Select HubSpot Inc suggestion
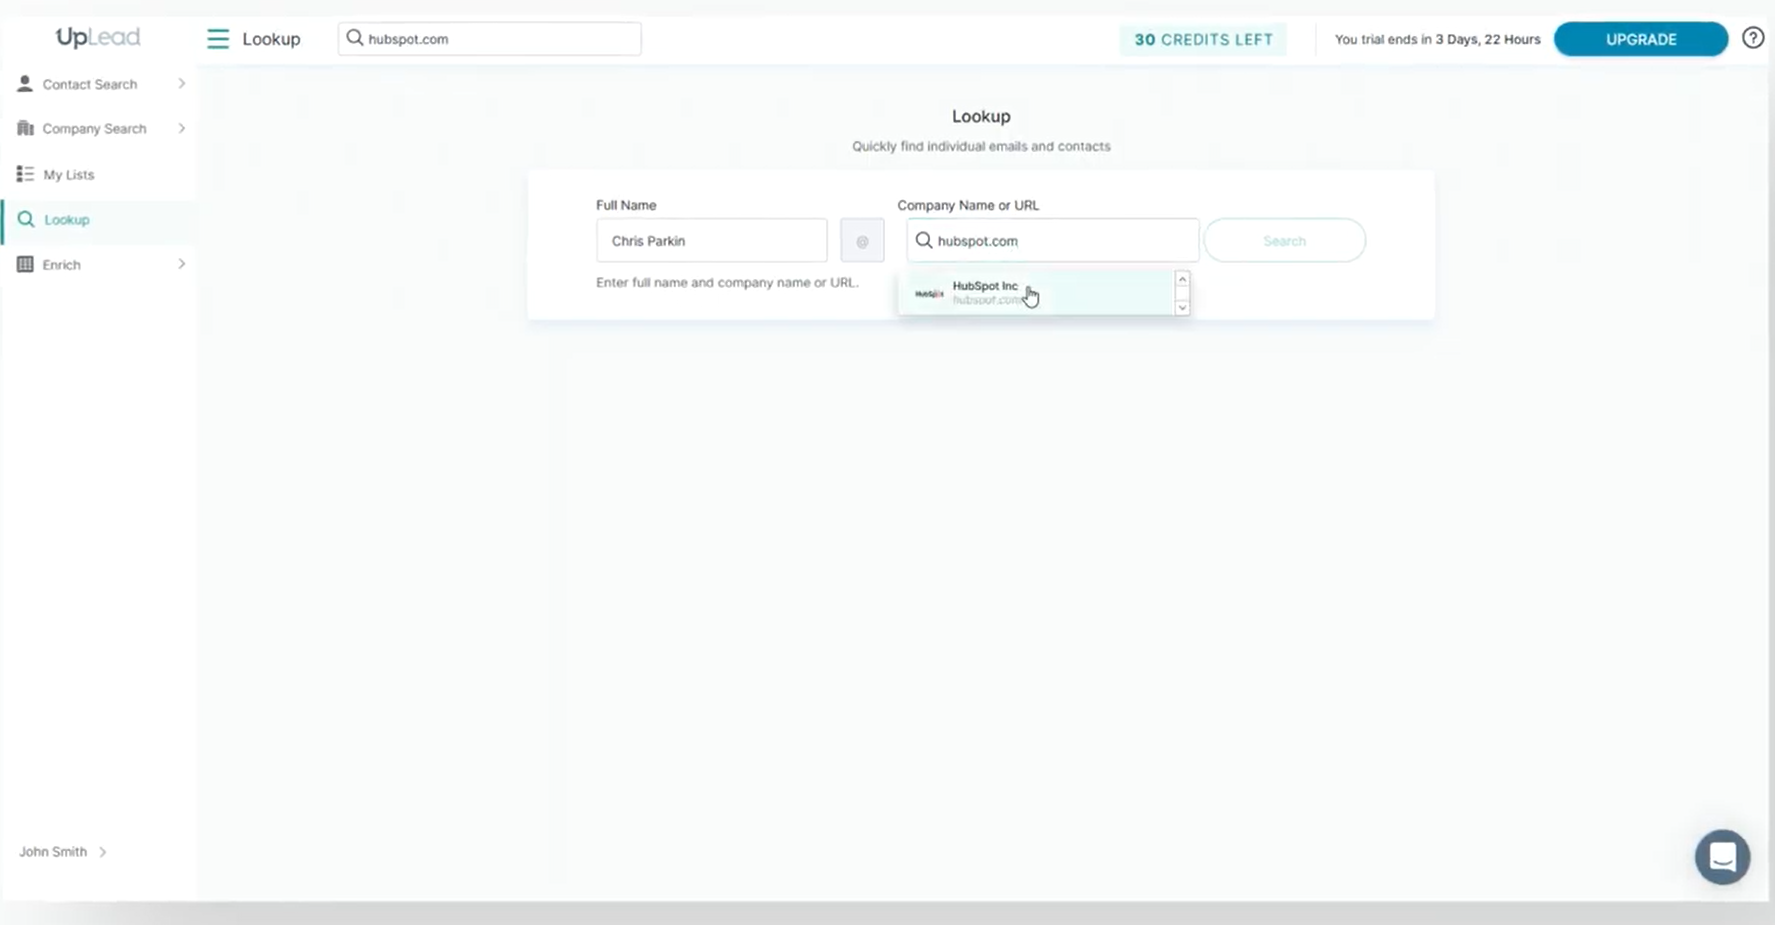Viewport: 1775px width, 925px height. tap(1036, 293)
